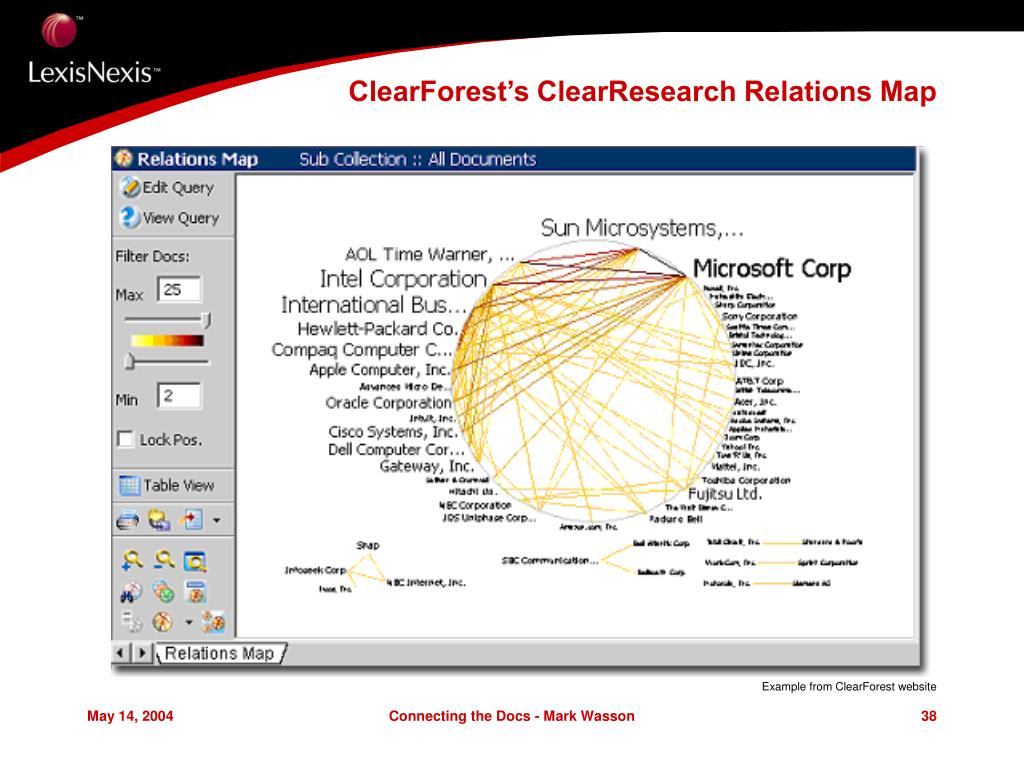Click the Cisco Systems, Inc. node label
The image size is (1024, 768).
pyautogui.click(x=393, y=432)
